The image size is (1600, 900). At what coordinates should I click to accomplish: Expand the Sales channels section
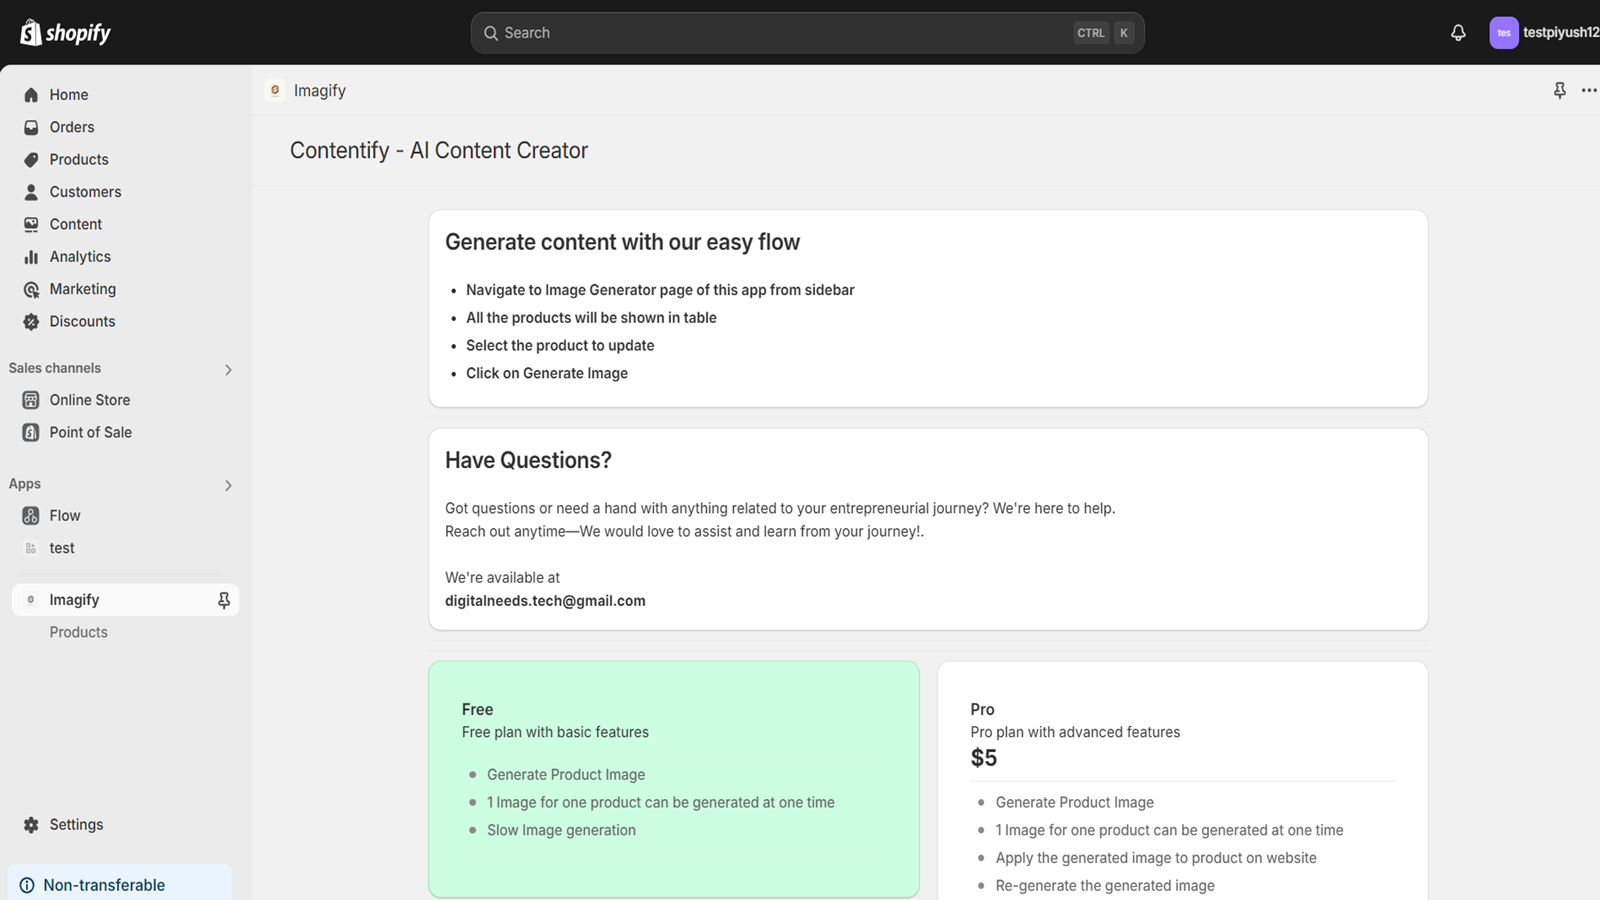point(228,369)
